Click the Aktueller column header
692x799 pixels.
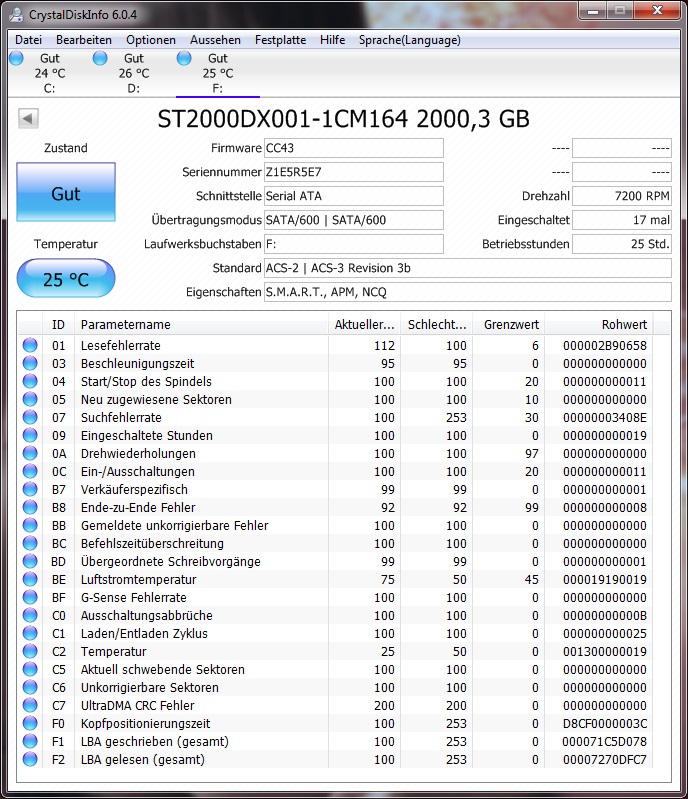364,325
